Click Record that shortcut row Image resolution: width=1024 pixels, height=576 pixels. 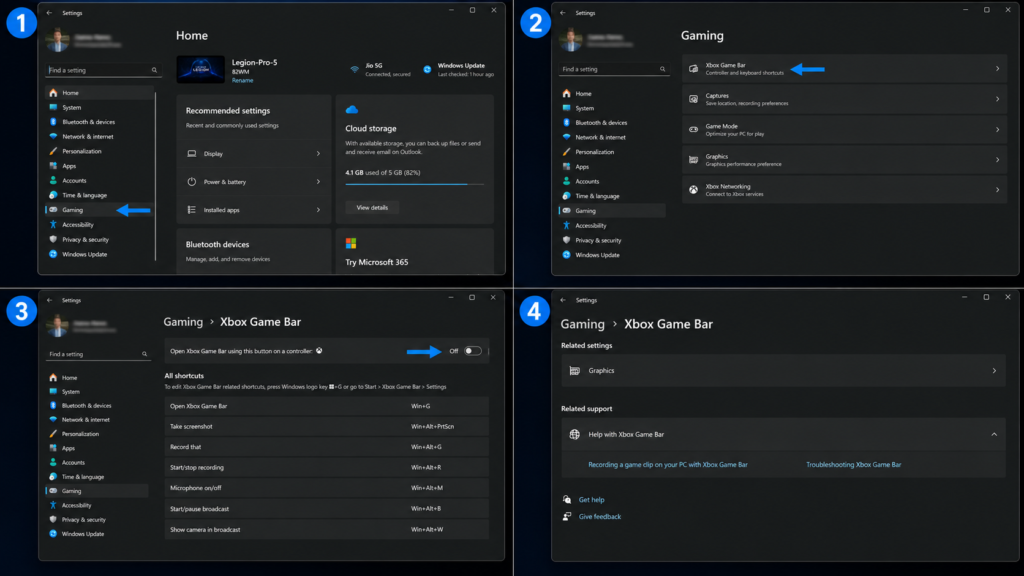[327, 447]
